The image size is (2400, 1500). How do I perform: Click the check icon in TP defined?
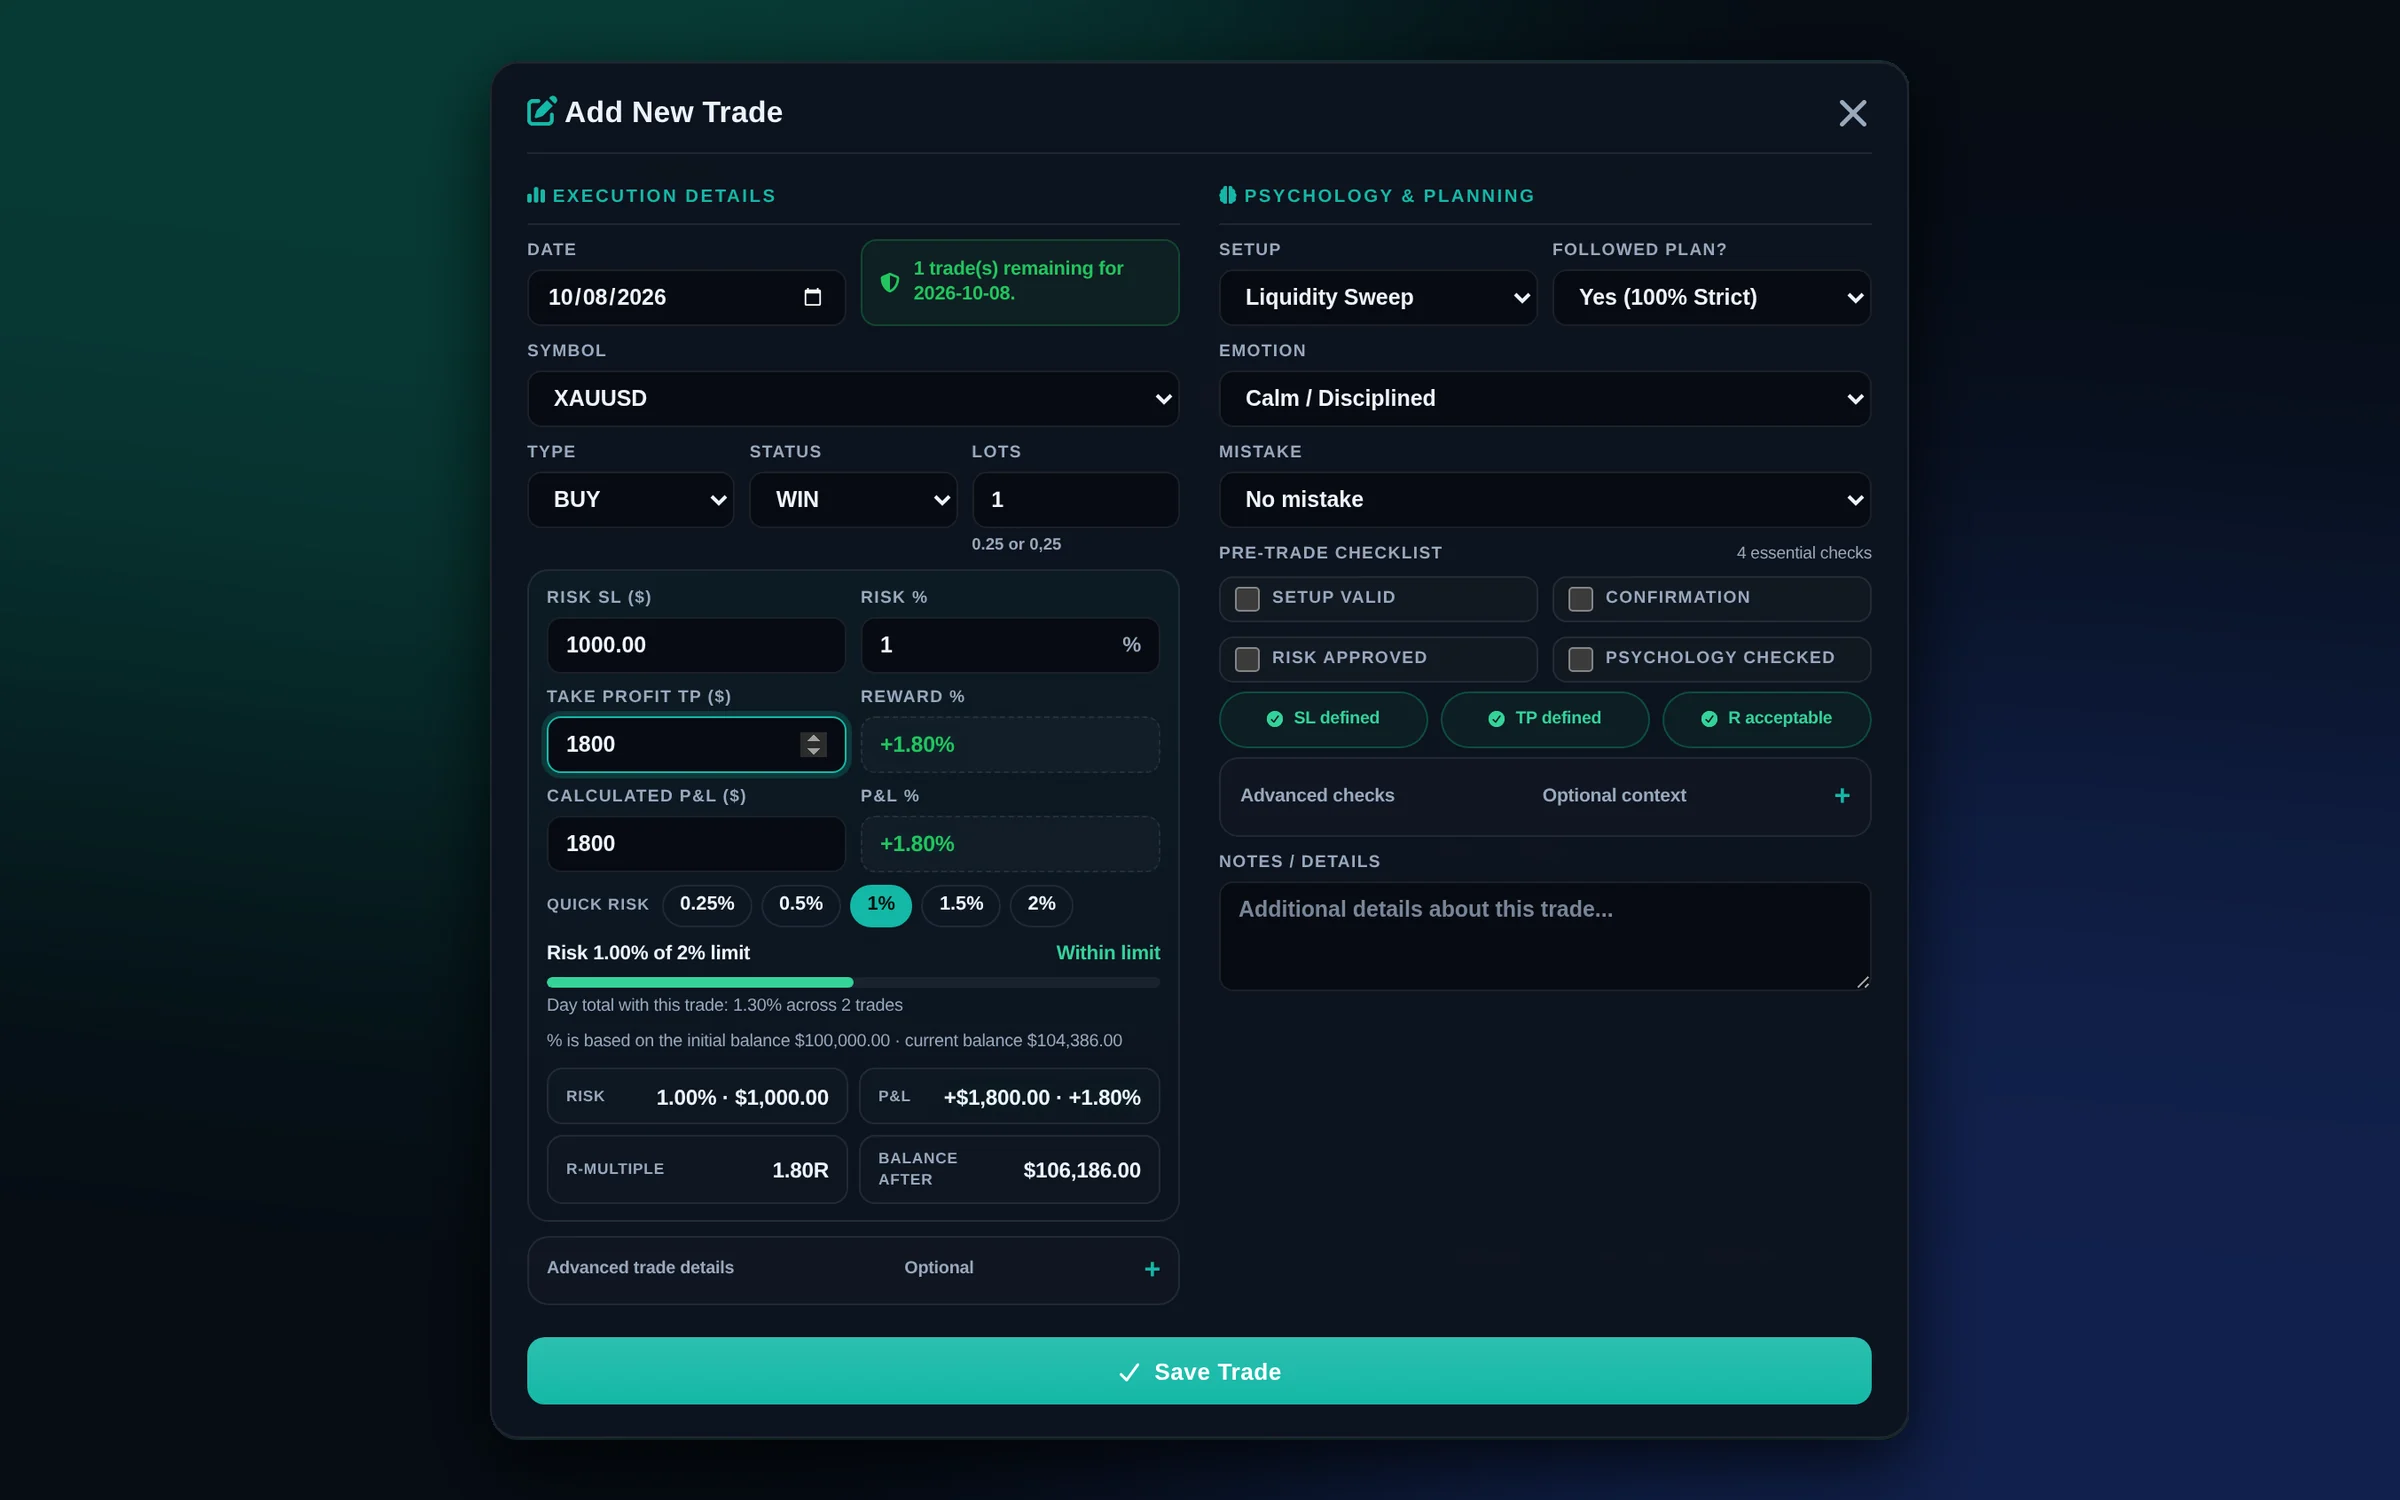(1496, 718)
